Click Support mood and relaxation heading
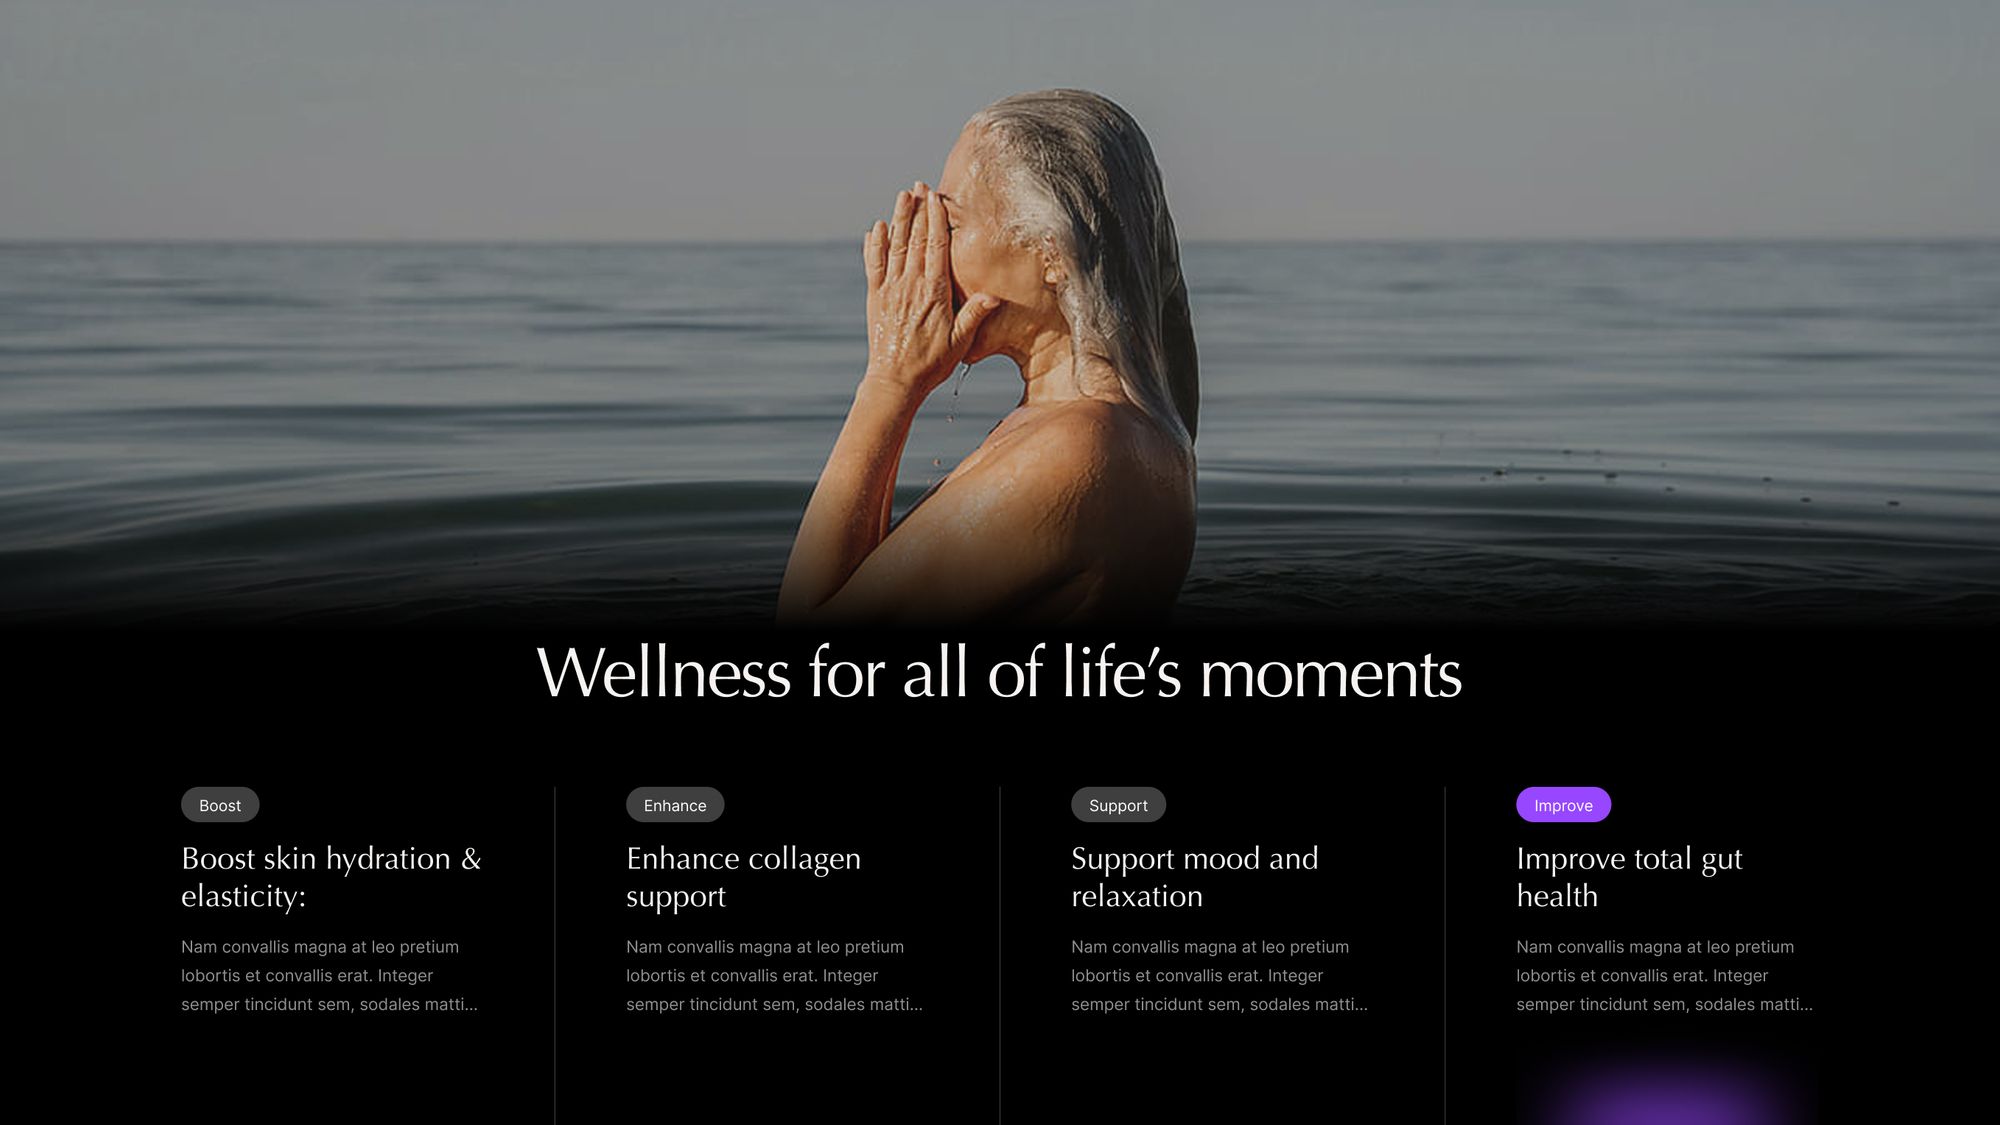The width and height of the screenshot is (2000, 1125). coord(1194,877)
